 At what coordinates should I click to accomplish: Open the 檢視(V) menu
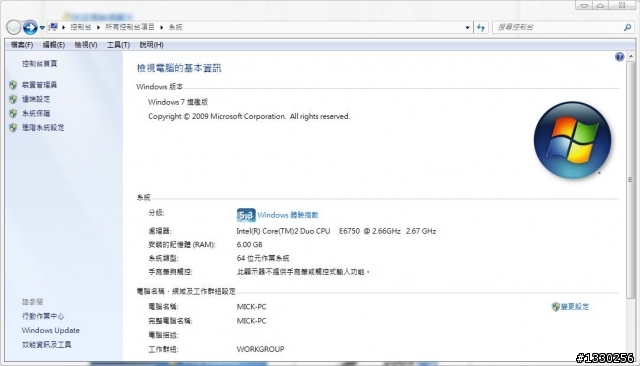click(x=86, y=45)
